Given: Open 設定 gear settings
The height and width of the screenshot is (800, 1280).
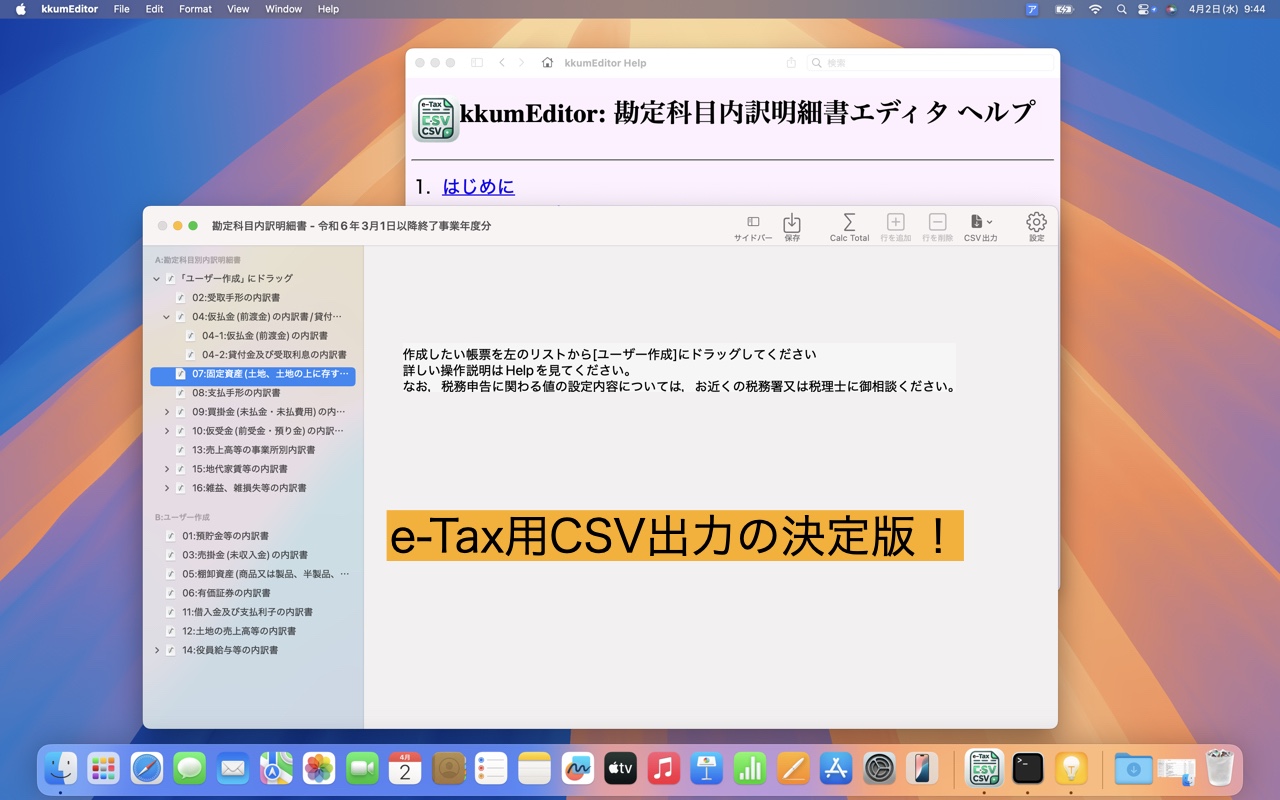Looking at the screenshot, I should (1037, 227).
